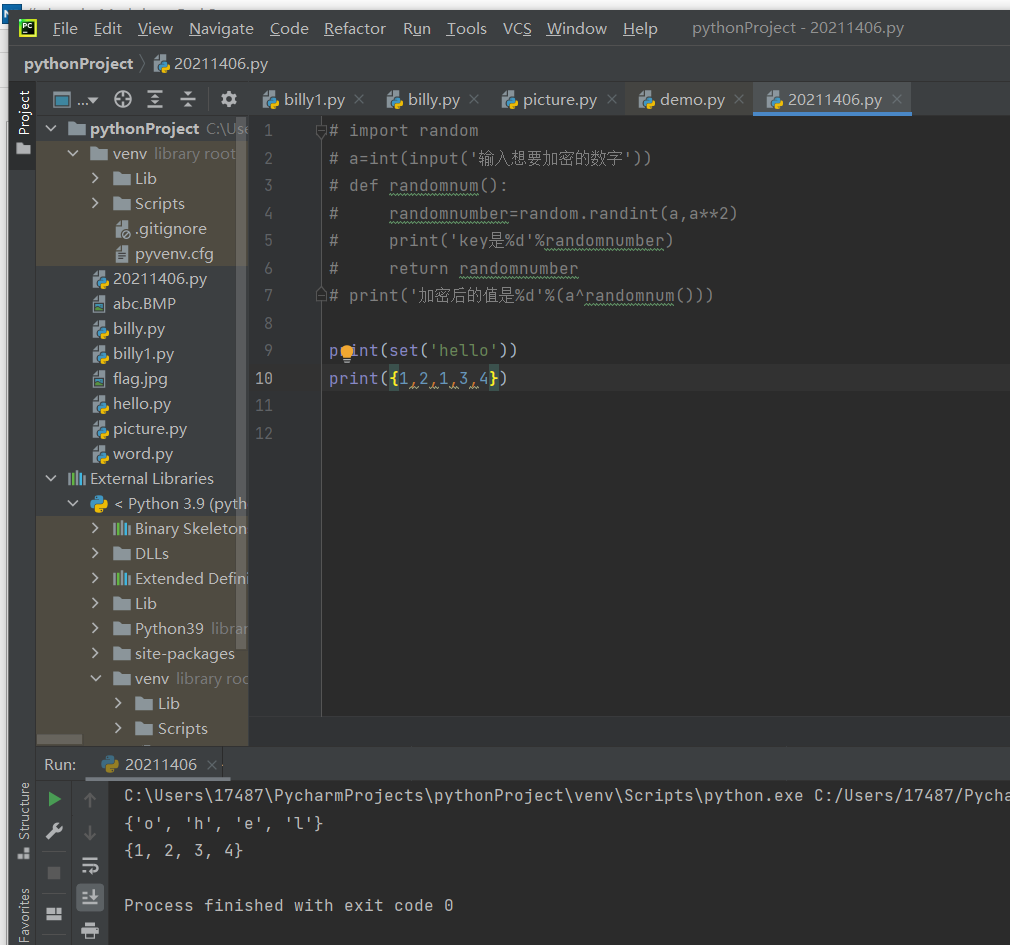Collapse the External Libraries node

tap(51, 479)
